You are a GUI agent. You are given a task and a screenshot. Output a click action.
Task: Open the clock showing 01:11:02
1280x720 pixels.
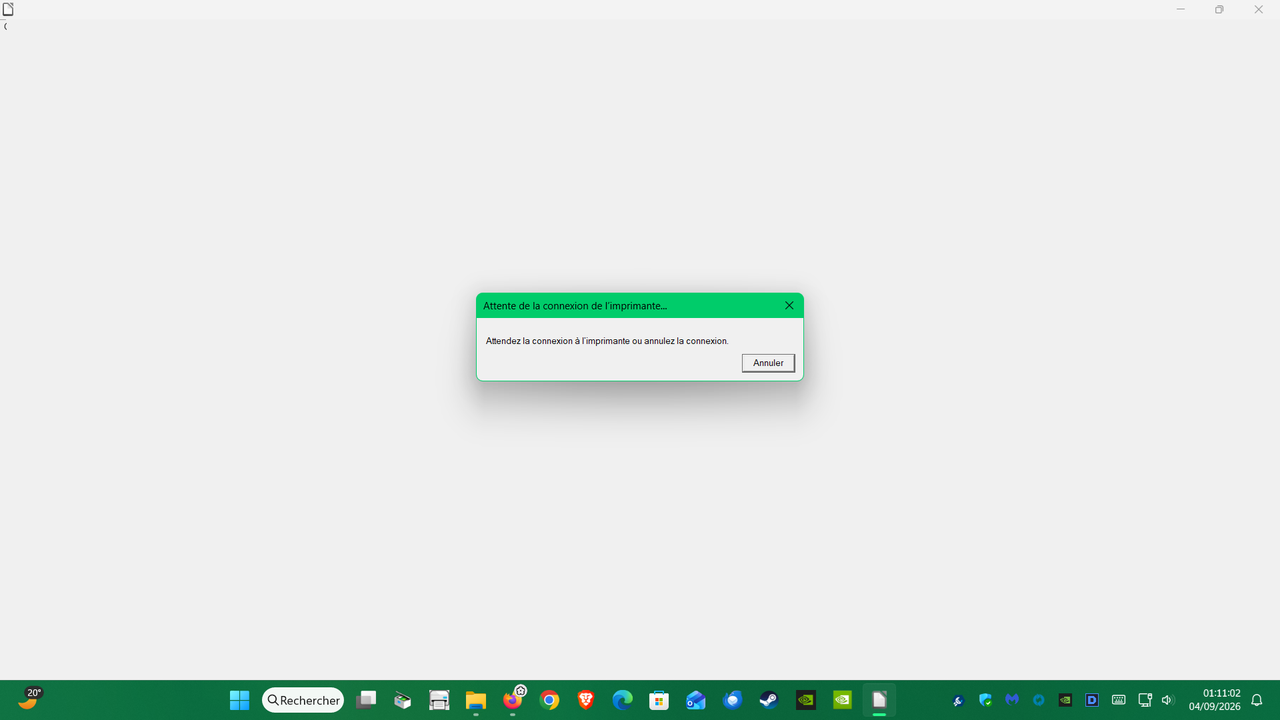(x=1214, y=700)
